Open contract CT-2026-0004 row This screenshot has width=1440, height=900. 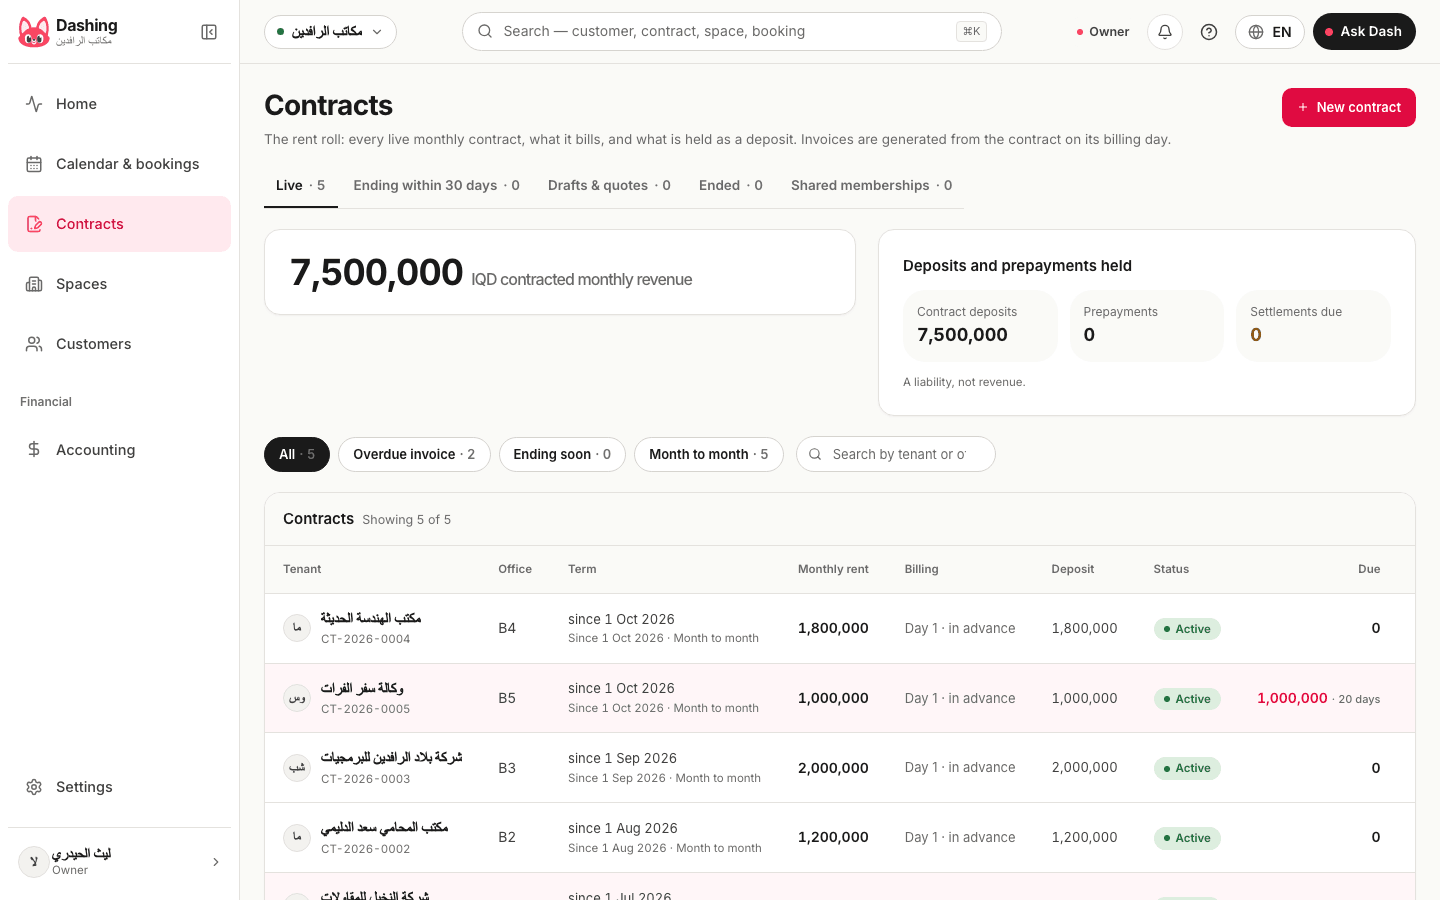[x=840, y=628]
